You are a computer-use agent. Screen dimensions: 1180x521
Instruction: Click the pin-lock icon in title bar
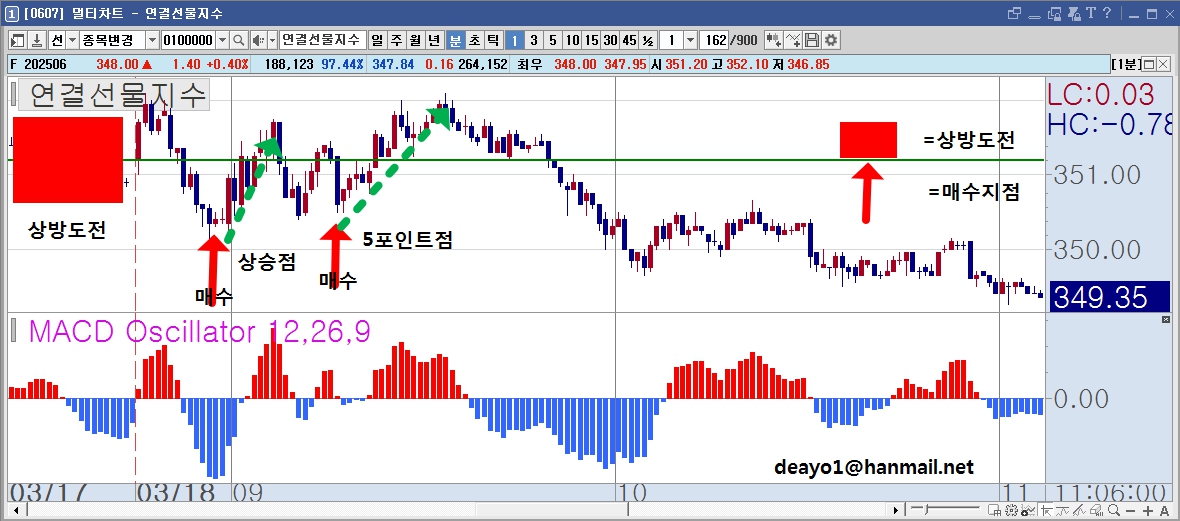(x=1074, y=14)
